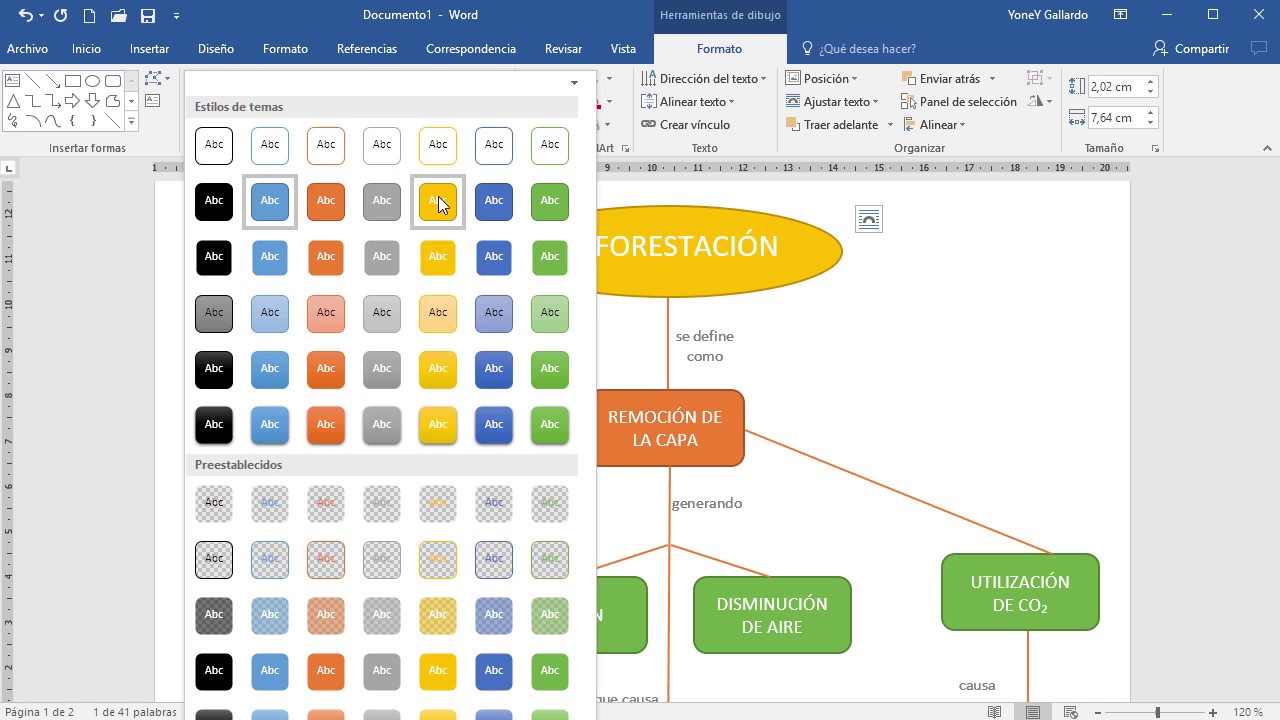Viewport: 1280px width, 720px height.
Task: Select the rectangle shape in Insertar formas
Action: point(72,81)
